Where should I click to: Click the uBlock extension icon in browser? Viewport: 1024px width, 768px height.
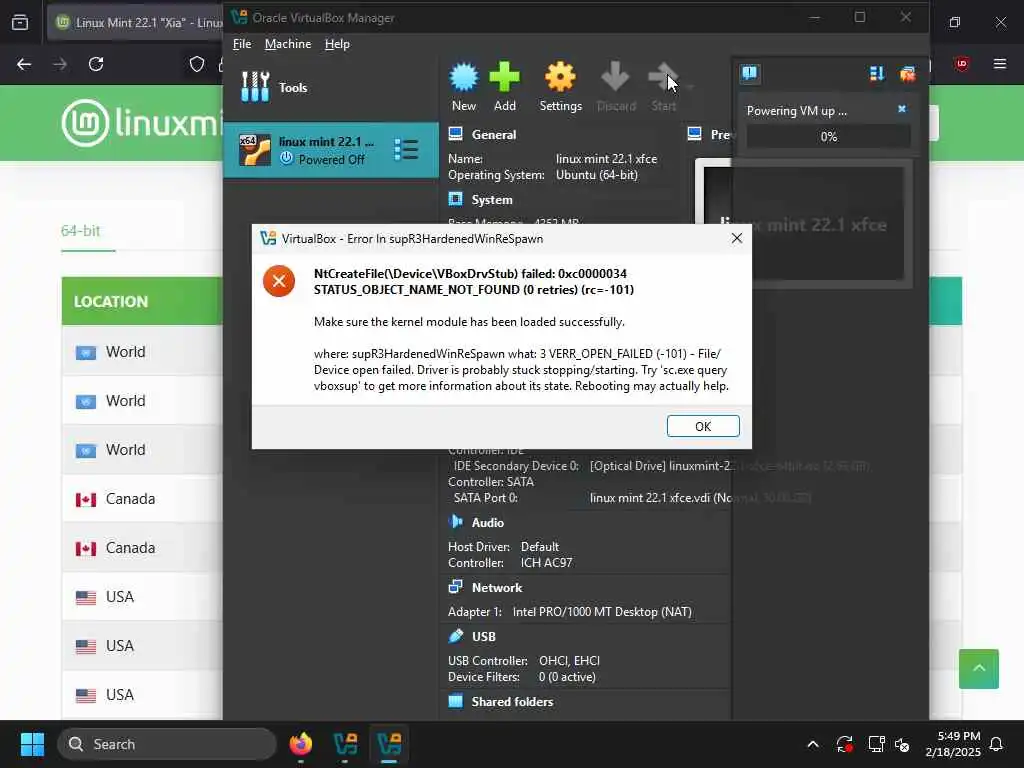click(962, 63)
